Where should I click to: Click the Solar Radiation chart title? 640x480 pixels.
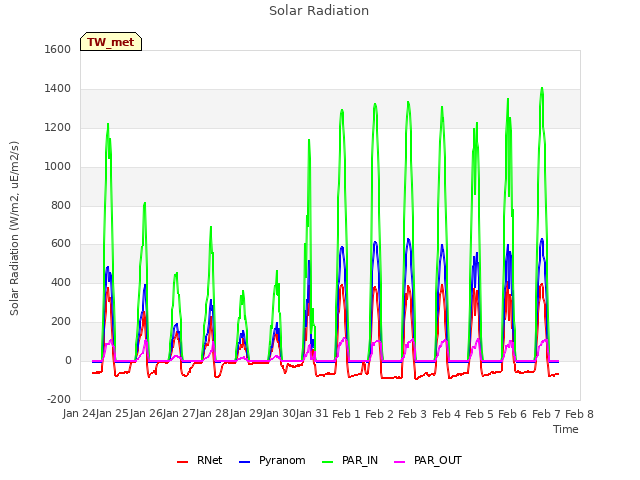319,11
